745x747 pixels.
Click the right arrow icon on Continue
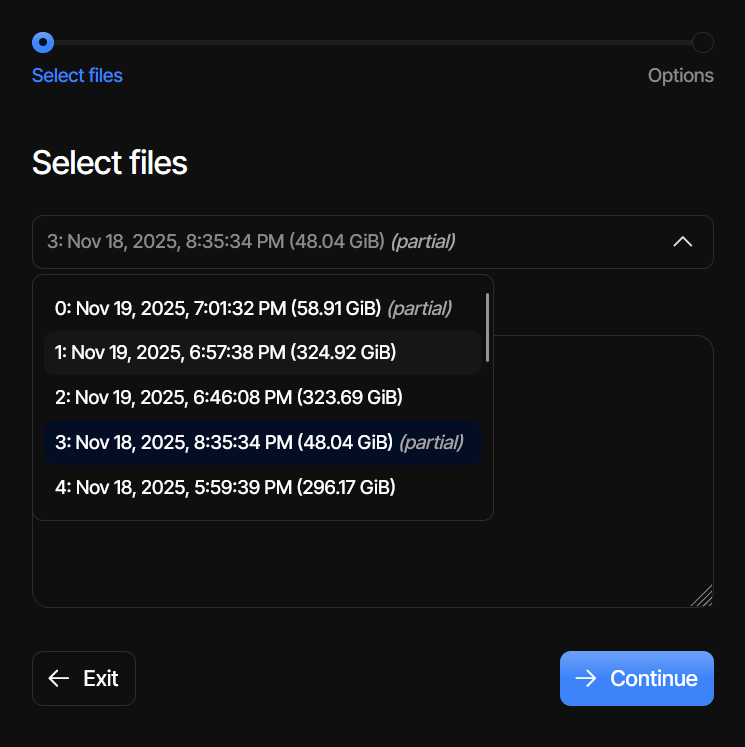point(587,679)
